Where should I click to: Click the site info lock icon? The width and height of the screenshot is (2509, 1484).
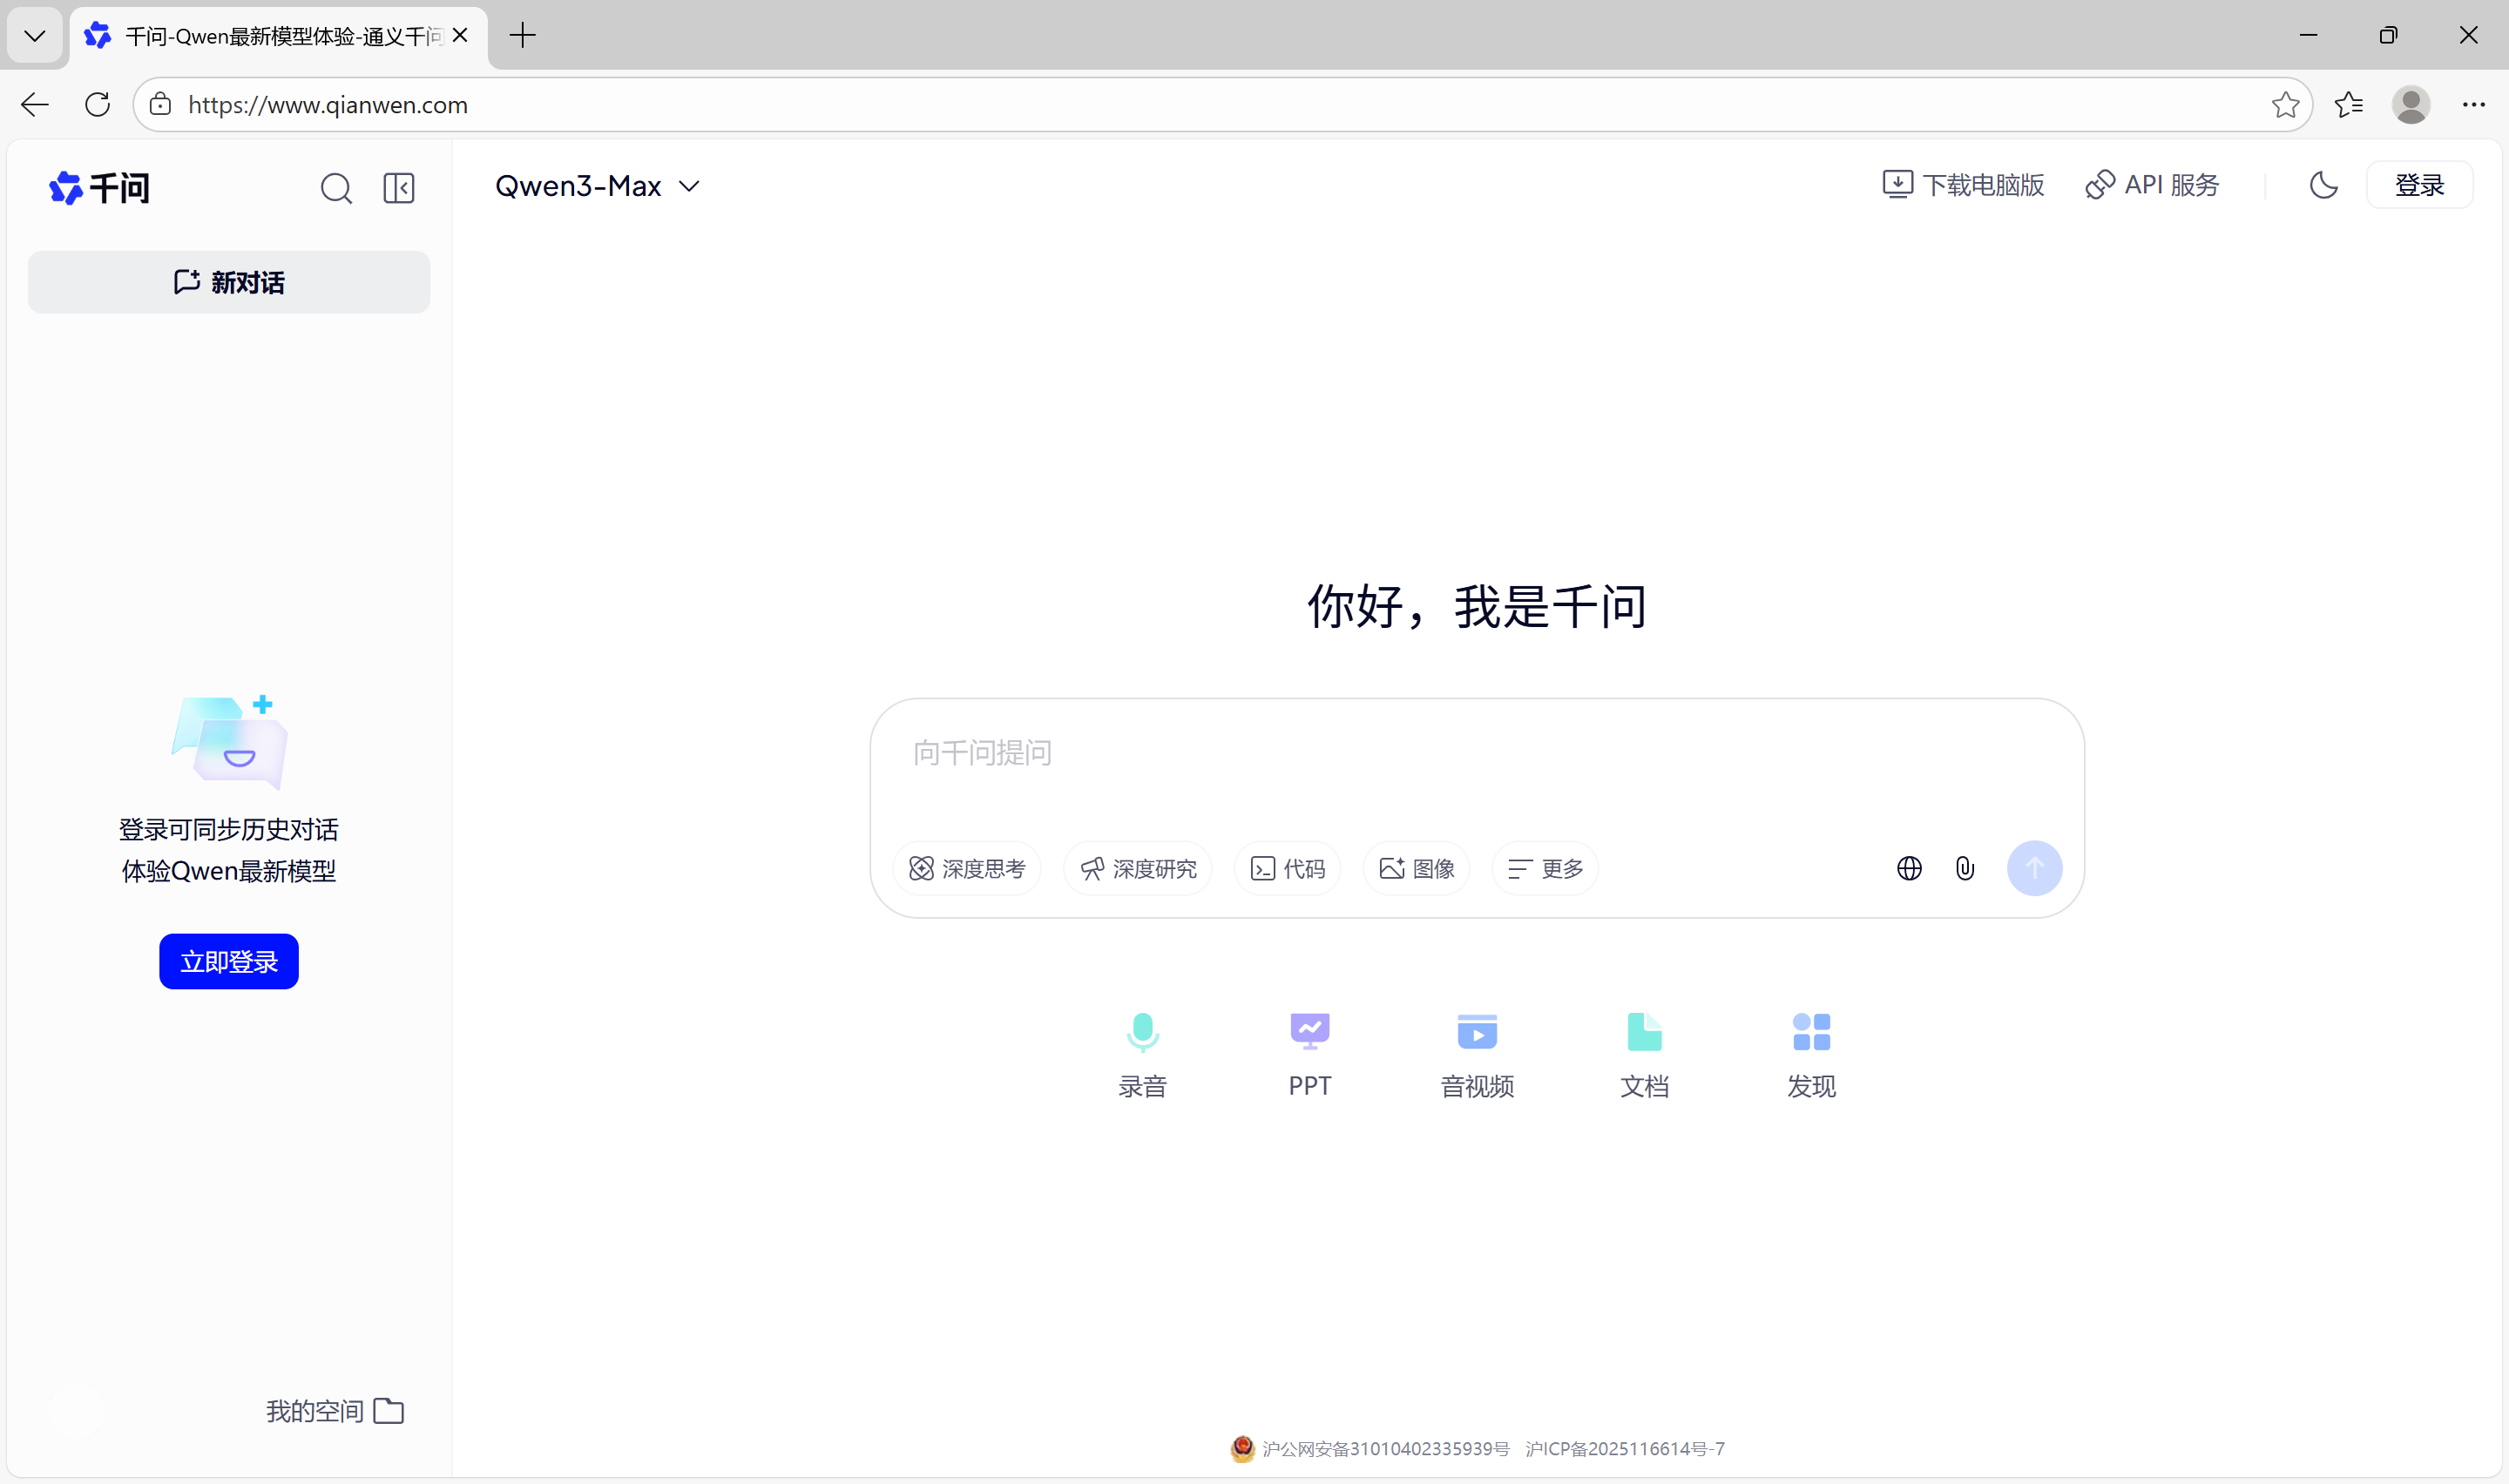tap(160, 104)
